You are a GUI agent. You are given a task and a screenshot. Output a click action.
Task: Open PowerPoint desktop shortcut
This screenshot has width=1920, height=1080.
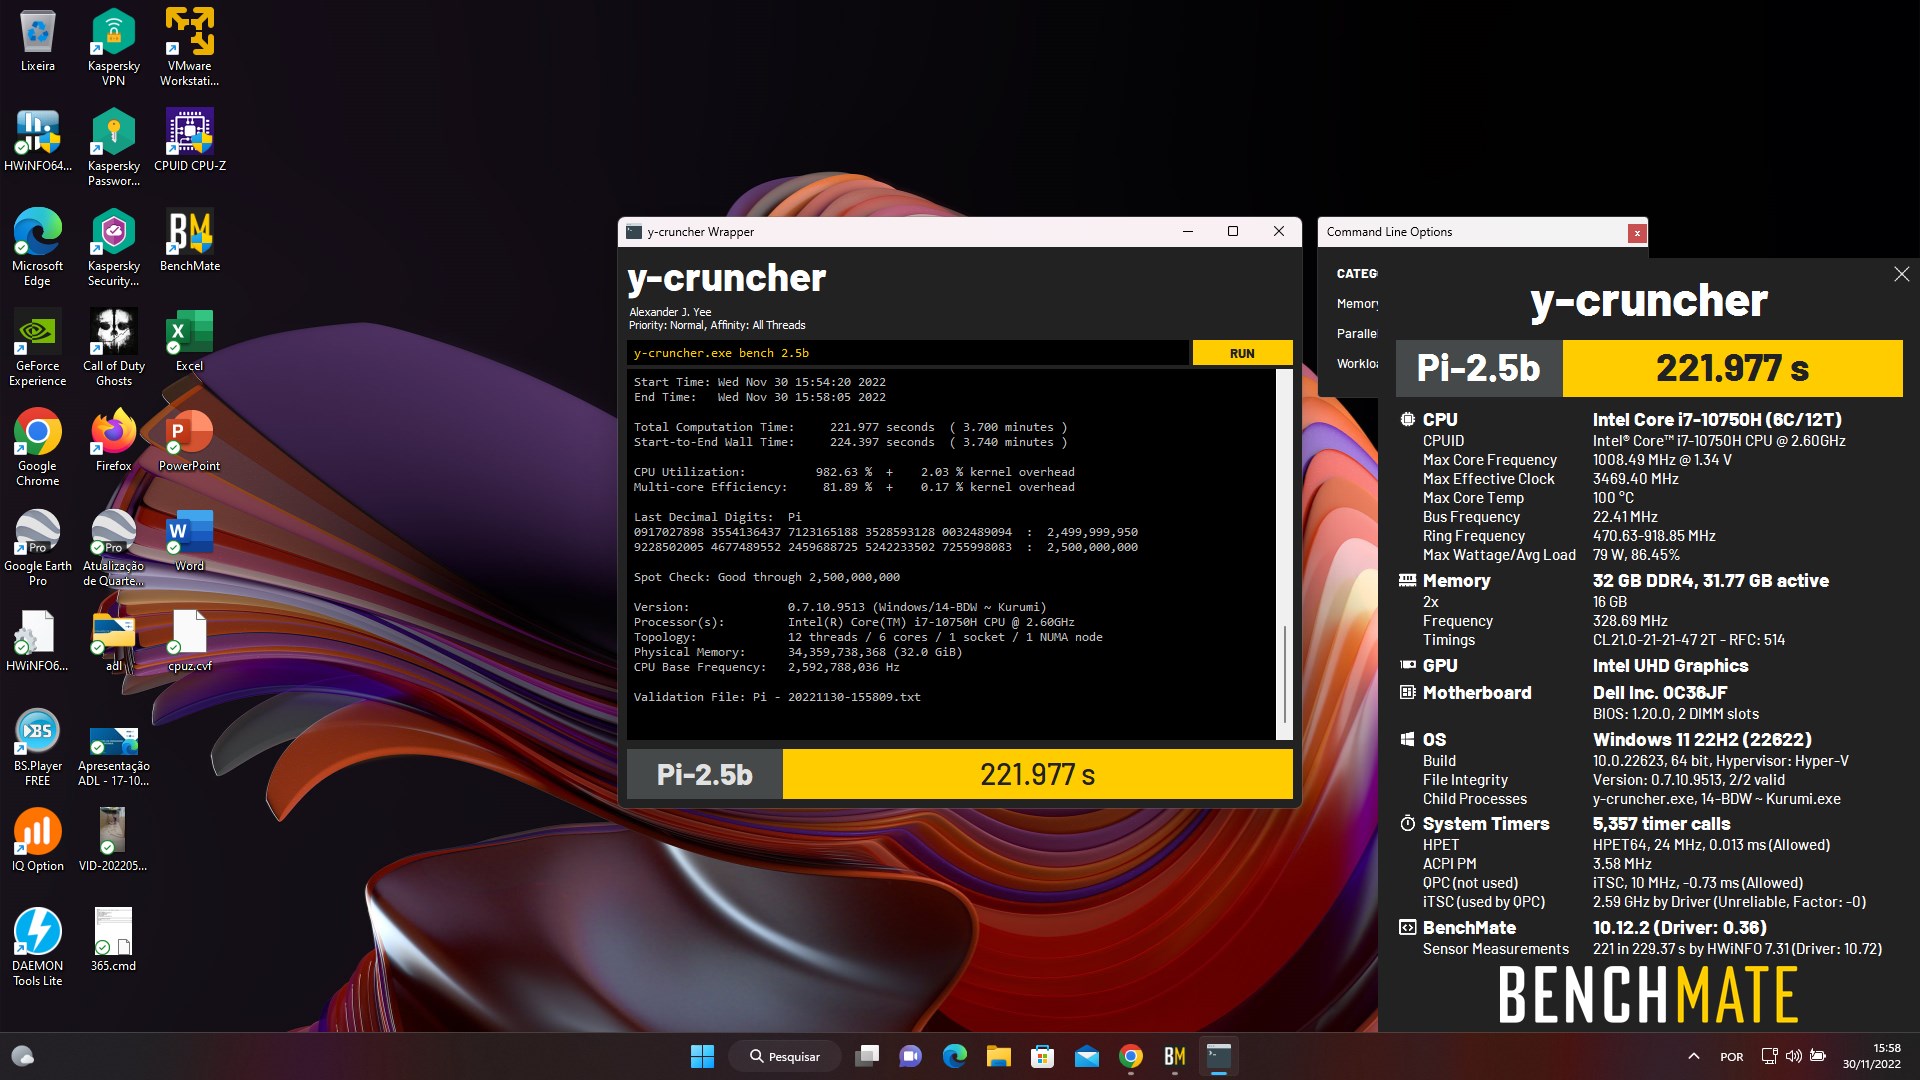[189, 441]
